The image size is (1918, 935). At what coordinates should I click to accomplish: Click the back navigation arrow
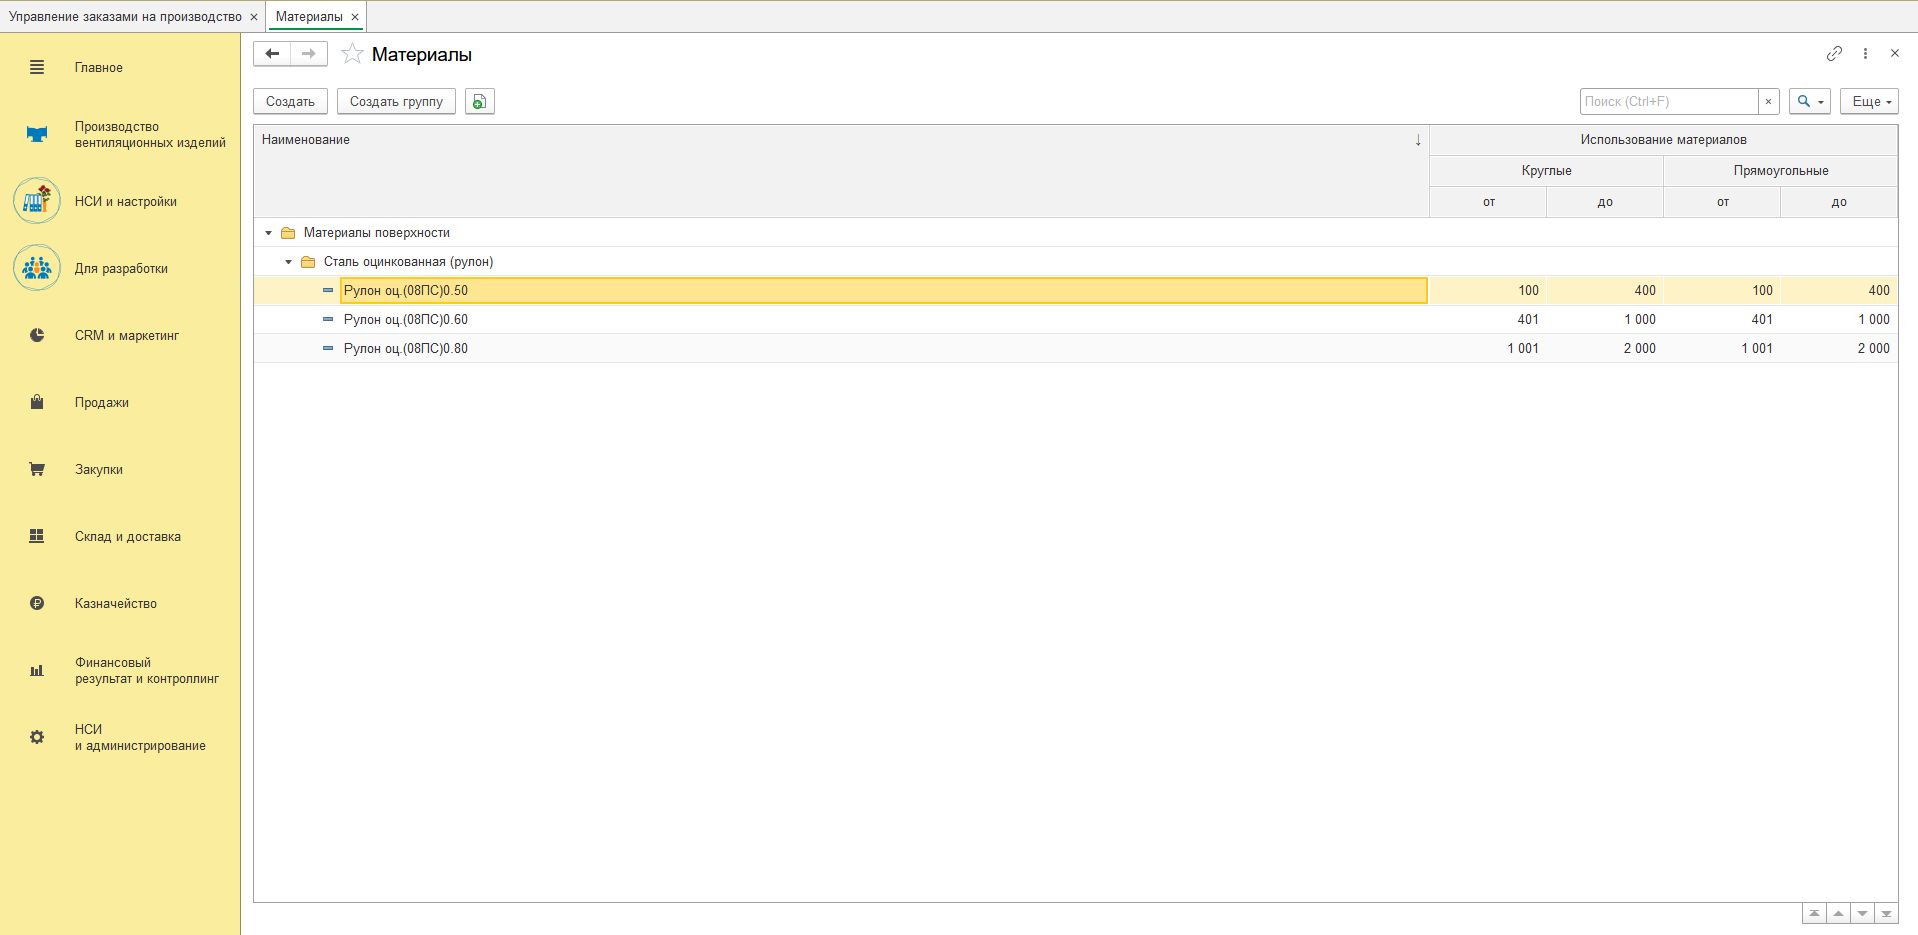(272, 54)
